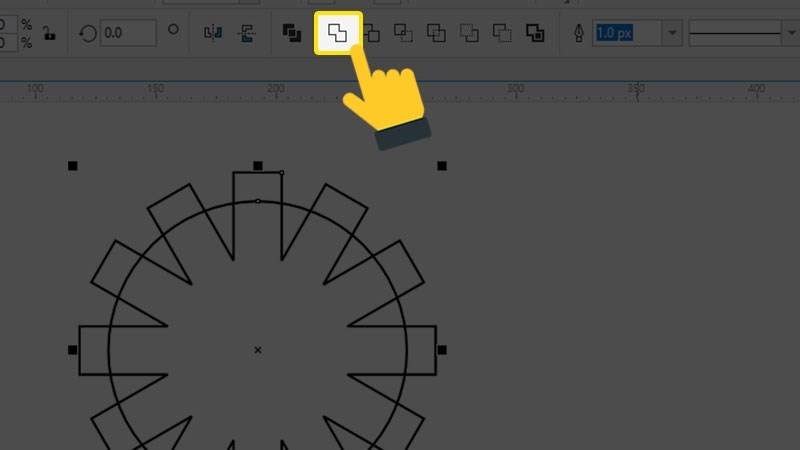This screenshot has width=800, height=450.
Task: Click the top-center selection handle
Action: point(258,166)
